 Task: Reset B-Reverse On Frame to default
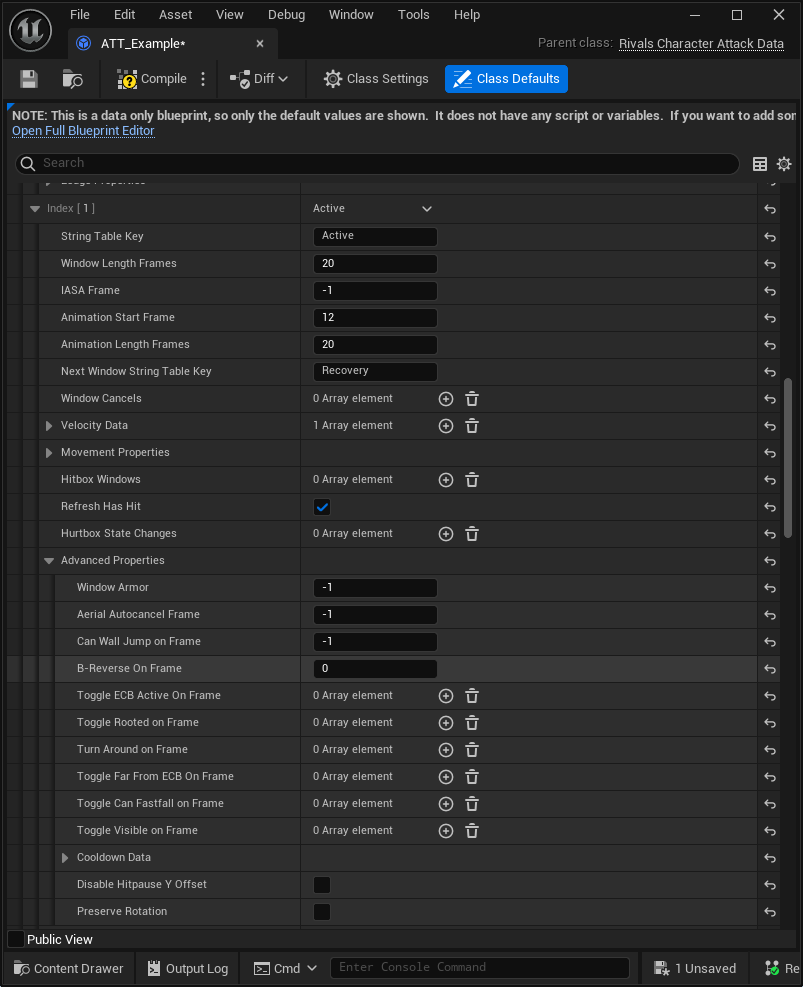coord(770,669)
